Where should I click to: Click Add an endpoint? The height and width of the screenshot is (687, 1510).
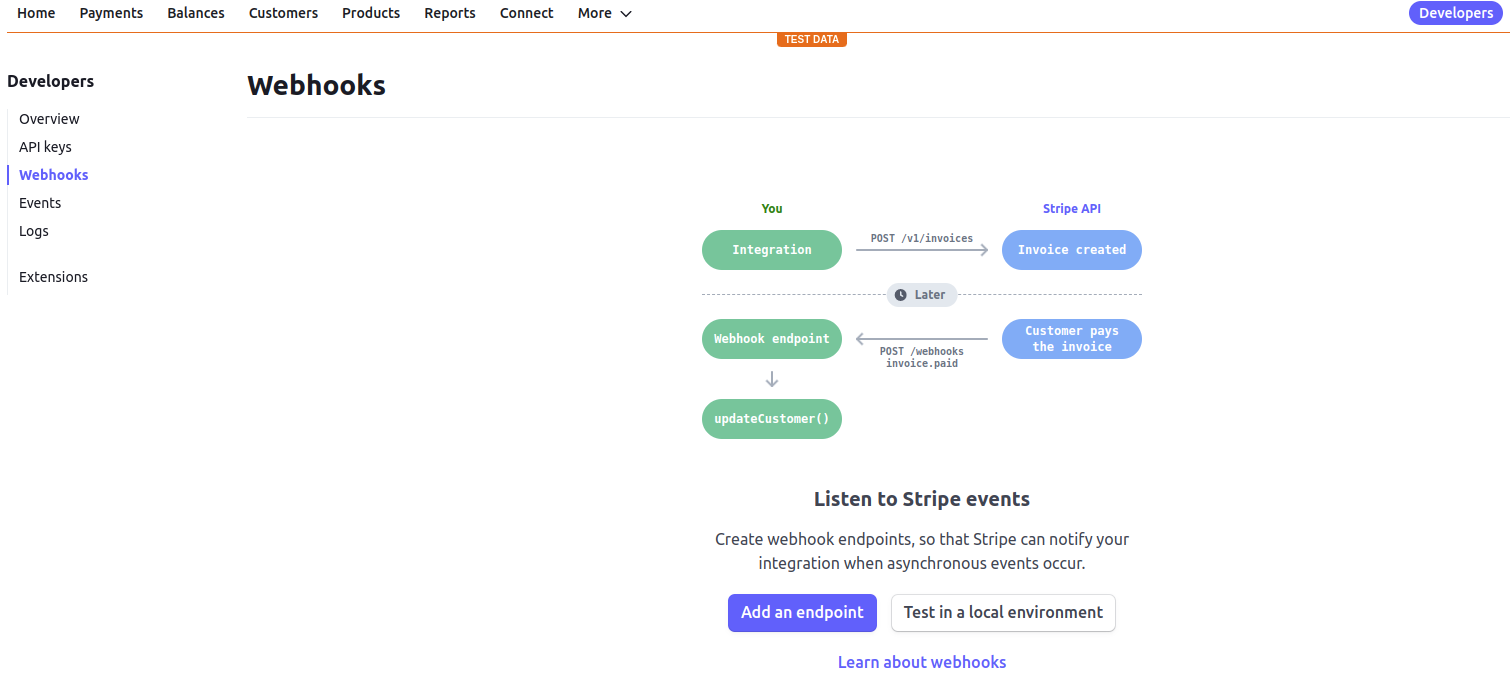802,612
